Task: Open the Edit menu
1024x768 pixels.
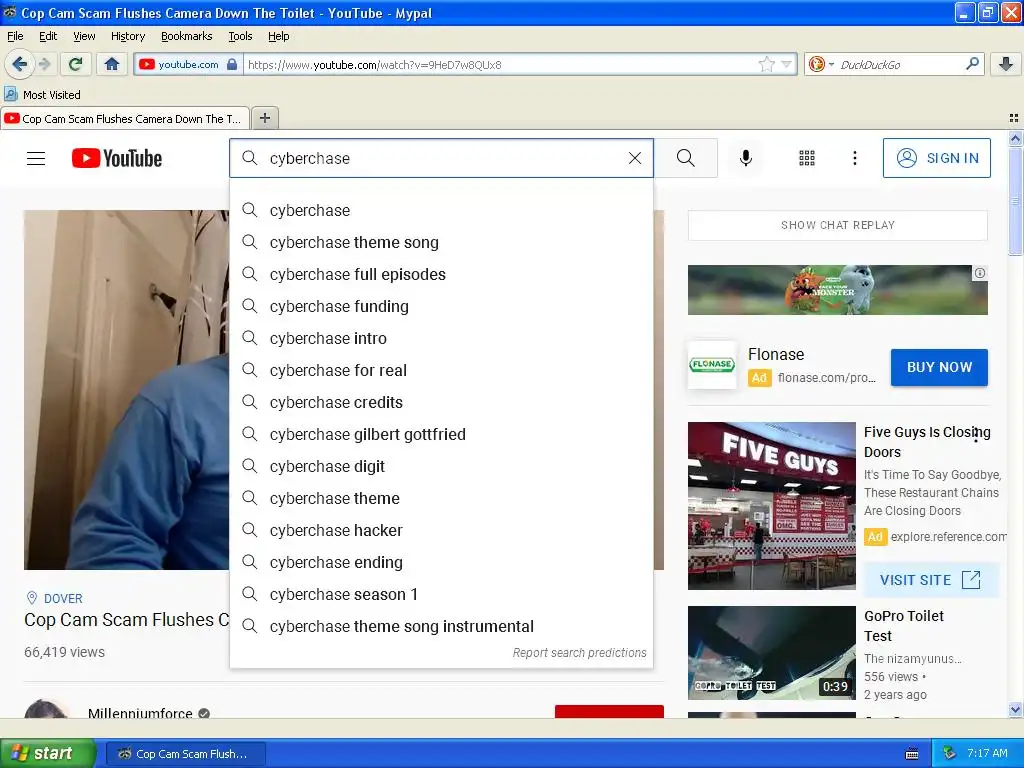Action: 48,36
